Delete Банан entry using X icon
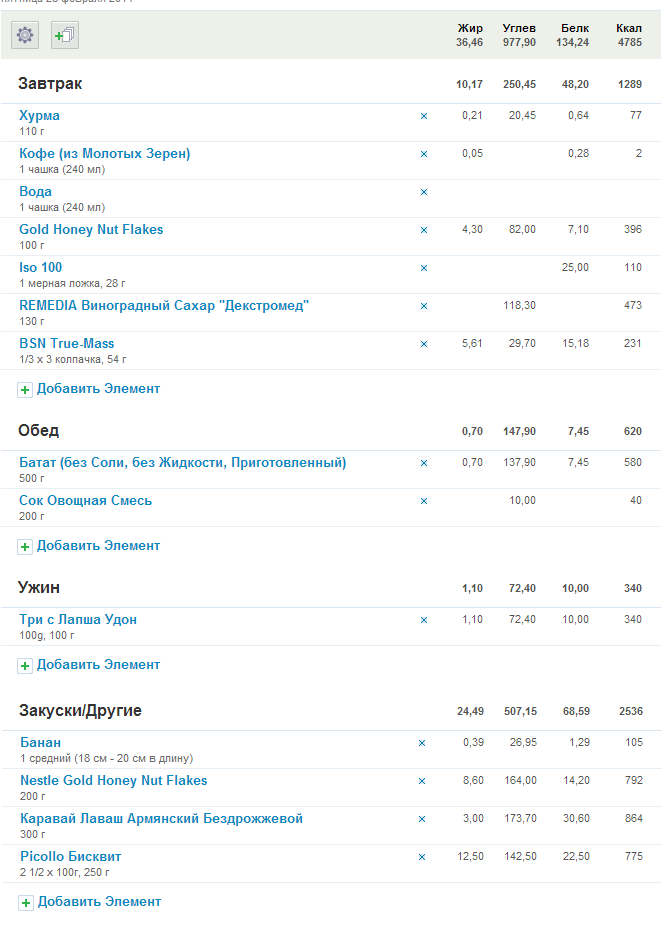 [x=422, y=743]
